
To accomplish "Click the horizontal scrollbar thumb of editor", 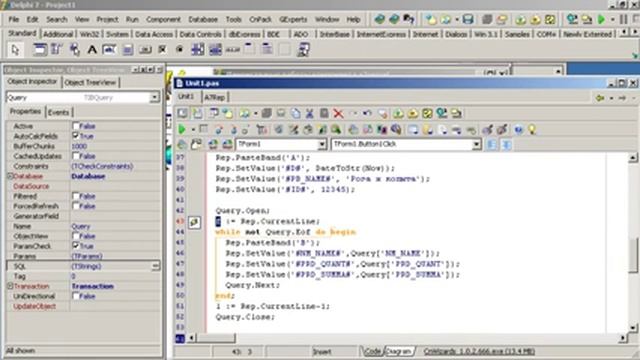I will click(217, 338).
